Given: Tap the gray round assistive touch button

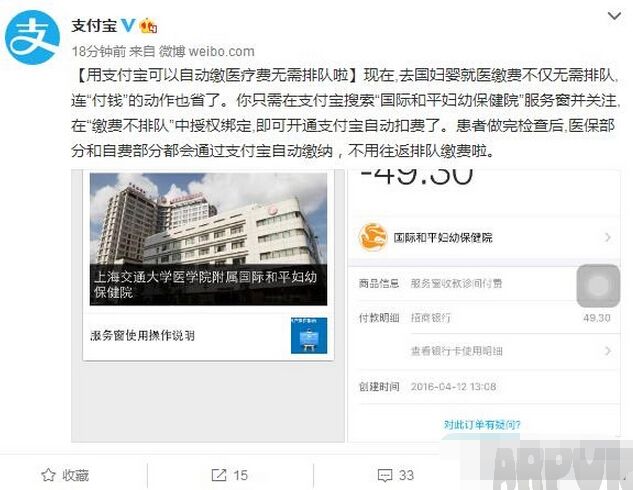Looking at the screenshot, I should coord(598,286).
